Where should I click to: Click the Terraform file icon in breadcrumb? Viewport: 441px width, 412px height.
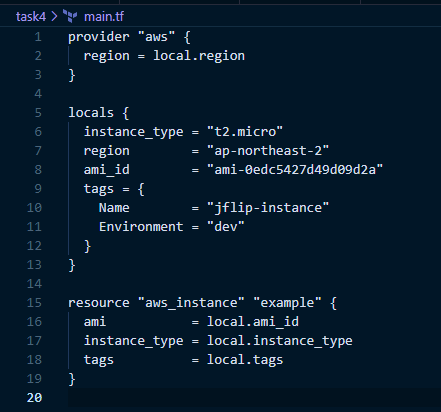70,16
